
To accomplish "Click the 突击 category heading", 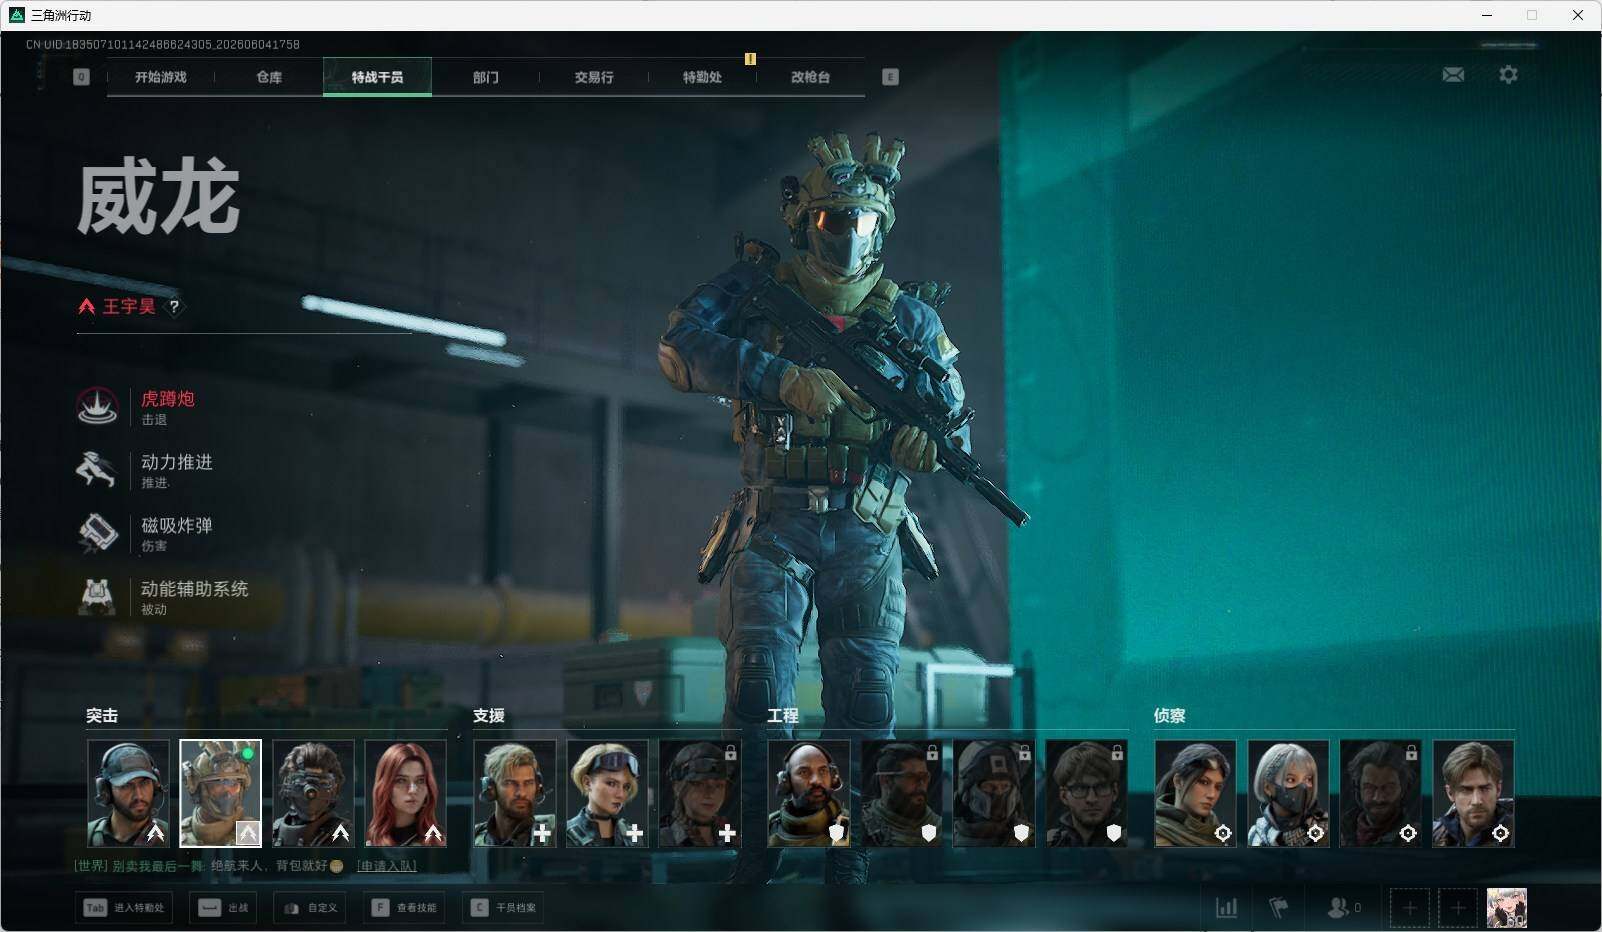I will click(102, 716).
